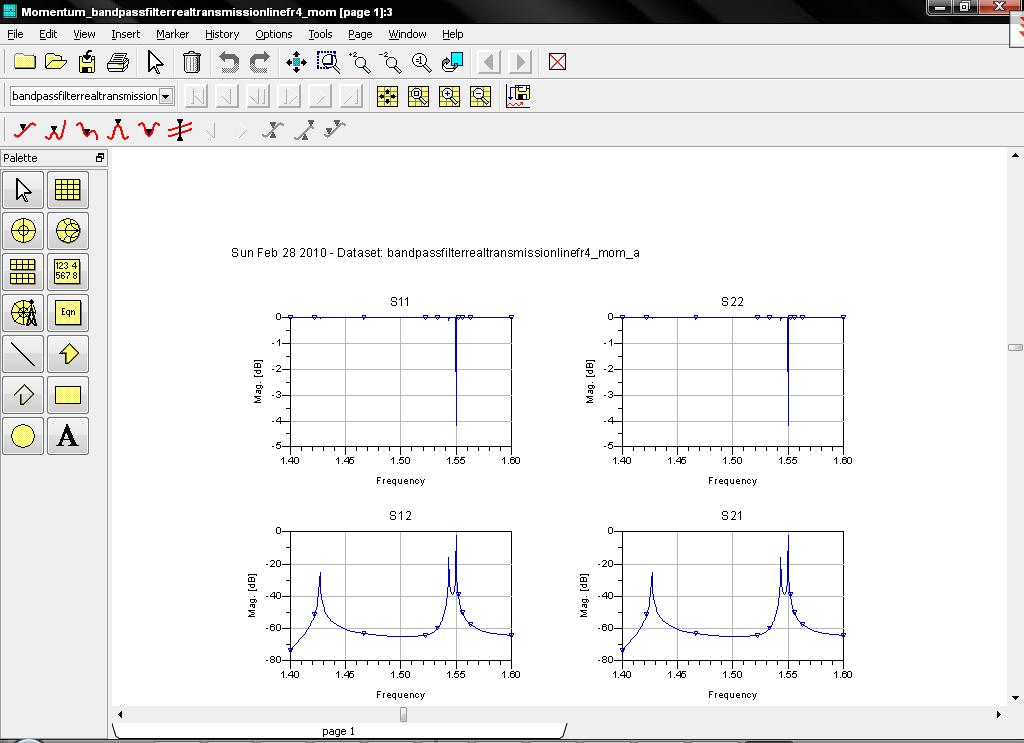1024x743 pixels.
Task: Click the horizontal scrollbar thumb
Action: tap(403, 714)
